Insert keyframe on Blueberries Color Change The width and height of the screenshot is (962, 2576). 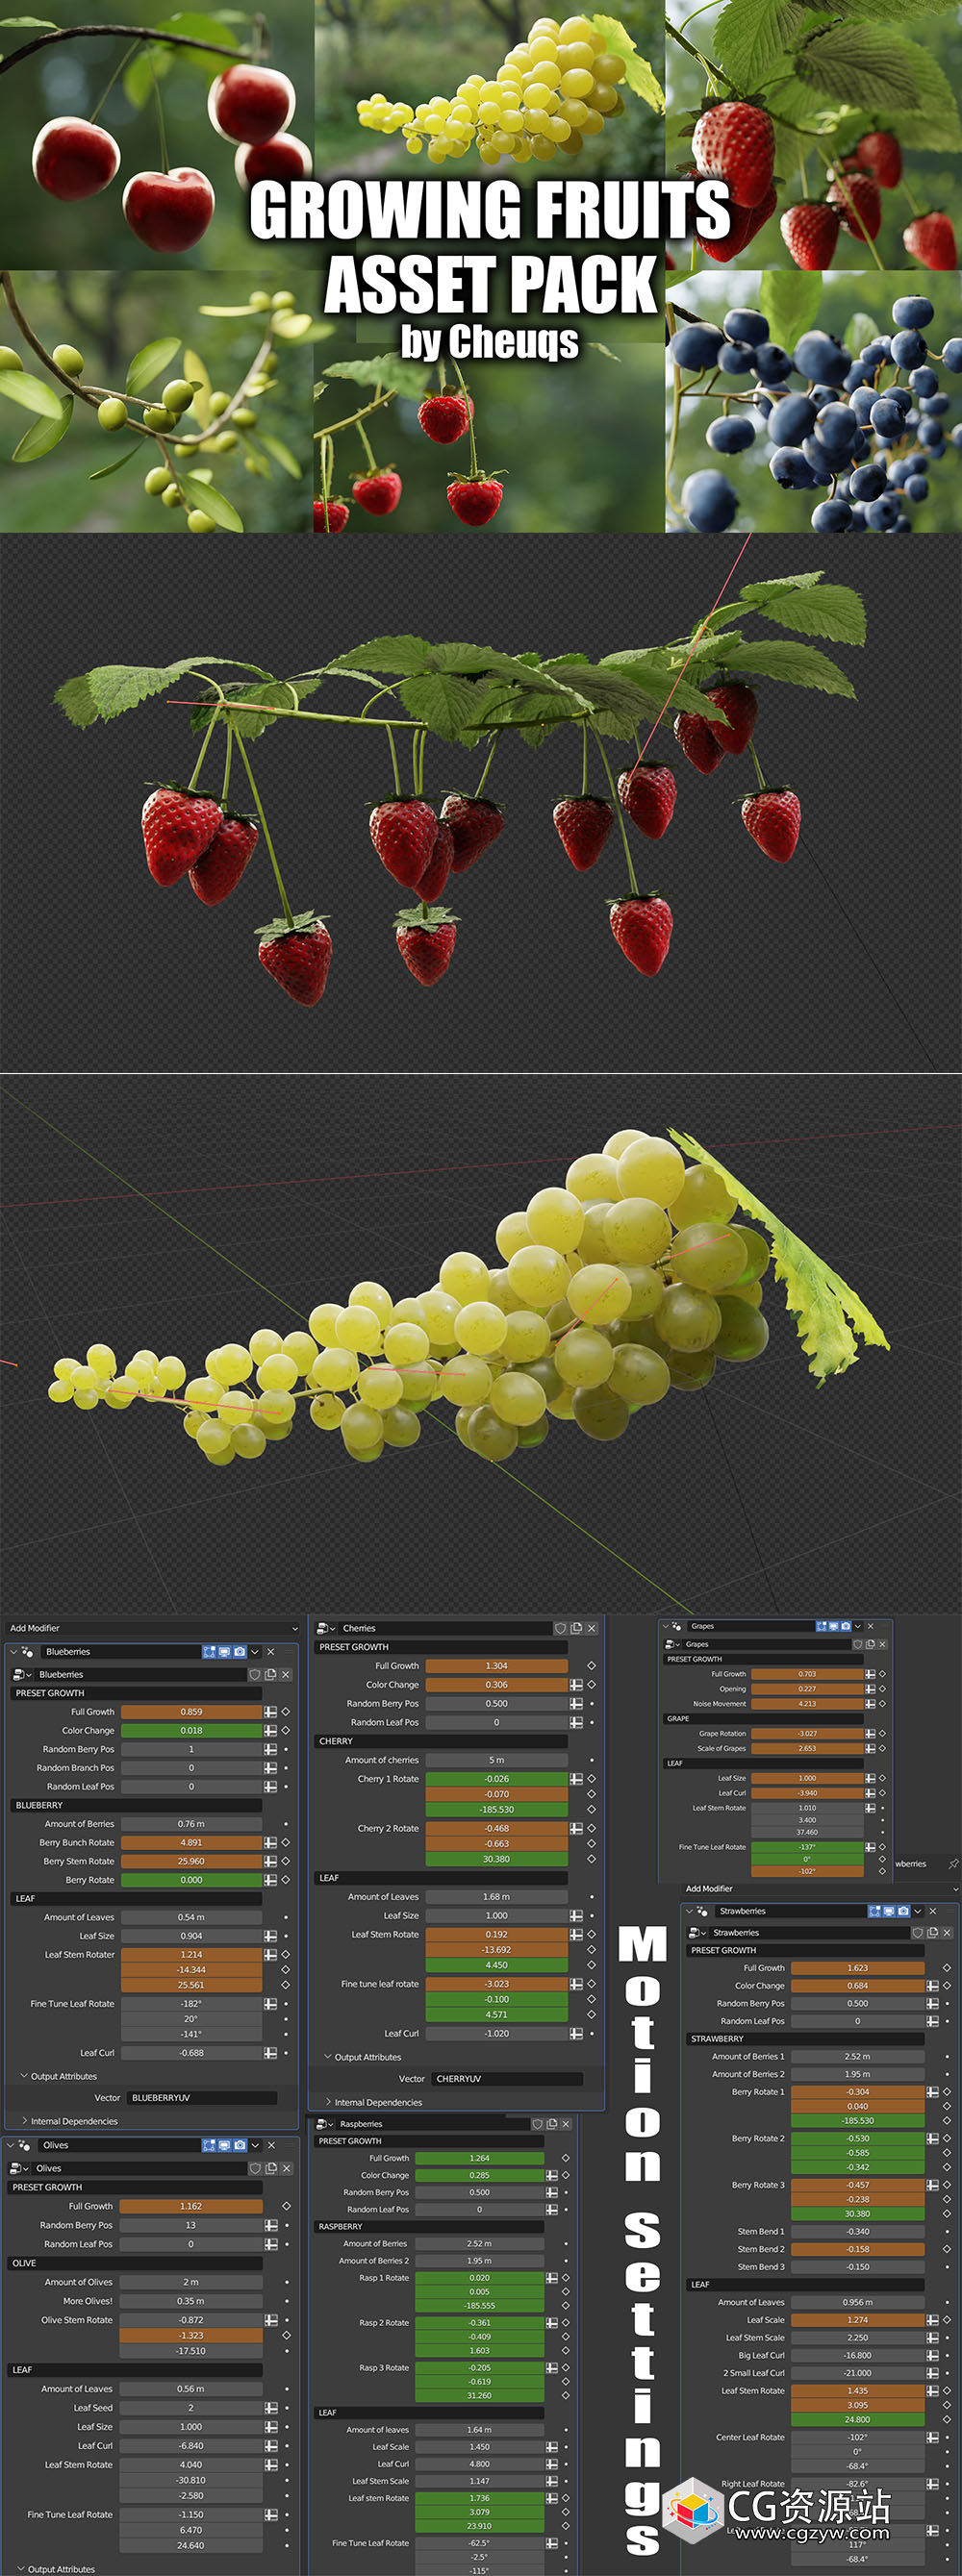286,1730
